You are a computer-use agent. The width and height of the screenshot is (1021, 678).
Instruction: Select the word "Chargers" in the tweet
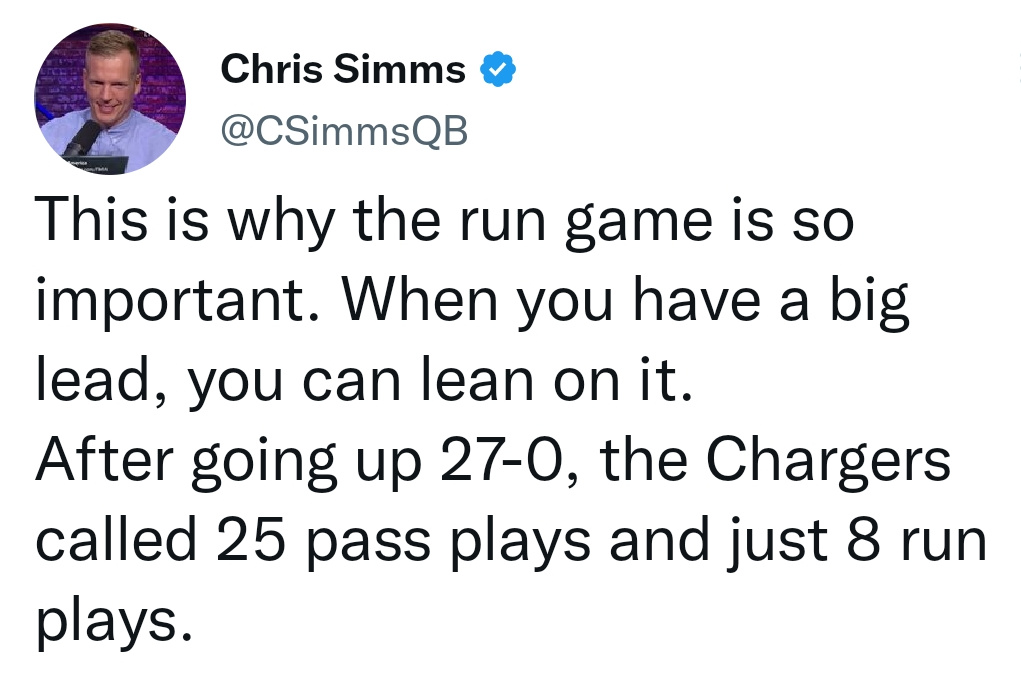(828, 460)
